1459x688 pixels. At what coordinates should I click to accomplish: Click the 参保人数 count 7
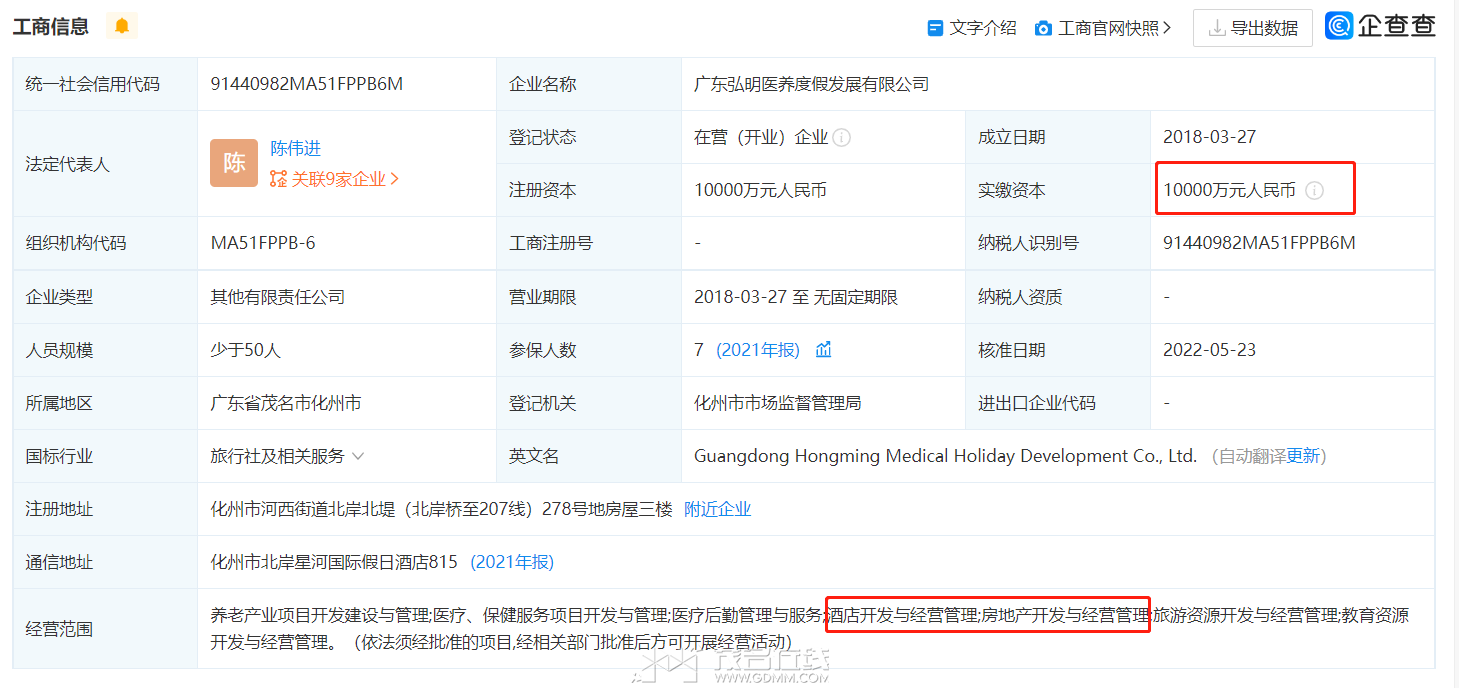[x=699, y=350]
